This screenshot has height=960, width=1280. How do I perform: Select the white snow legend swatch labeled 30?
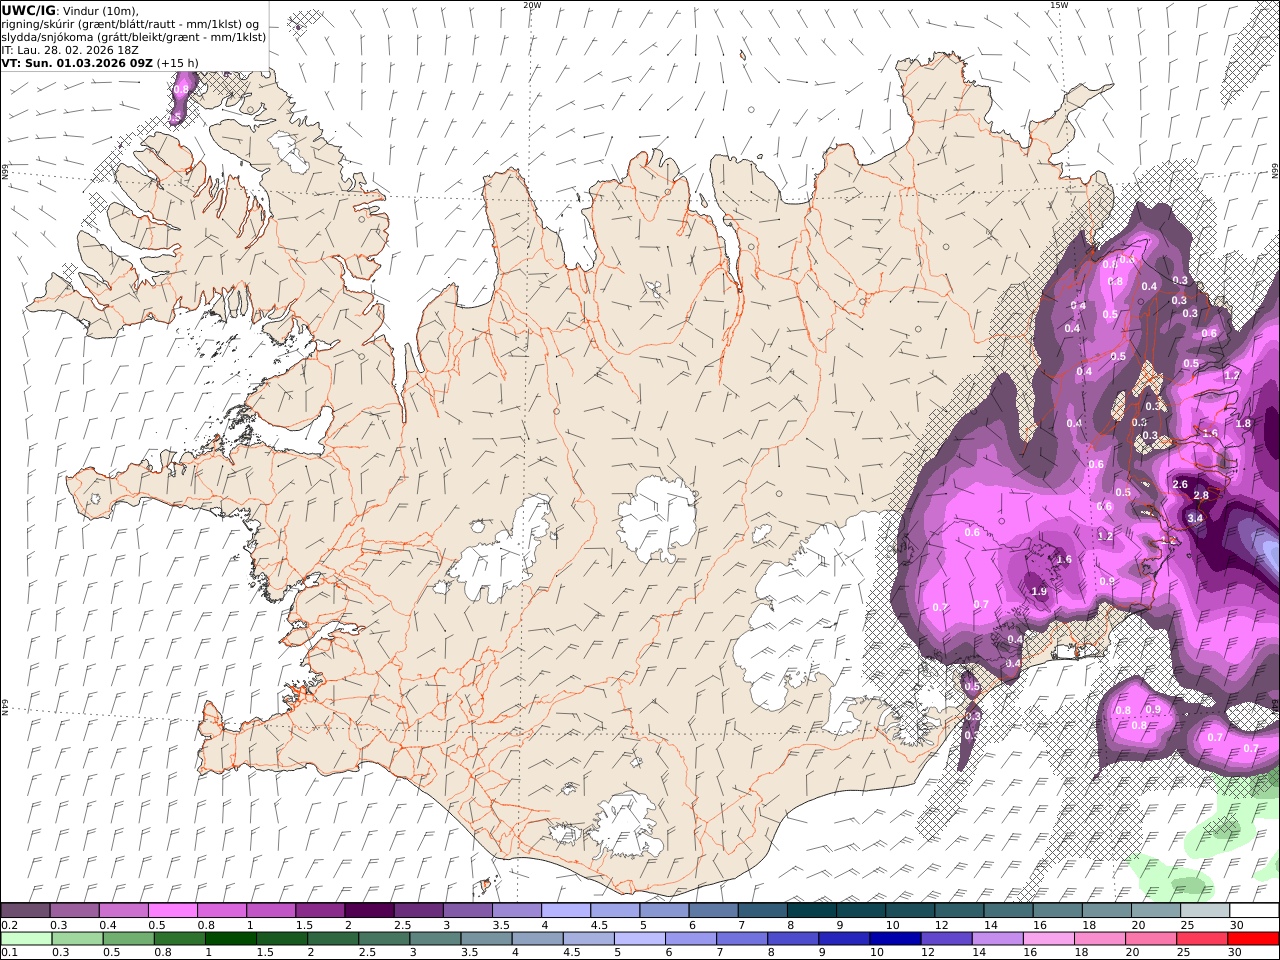point(1254,911)
